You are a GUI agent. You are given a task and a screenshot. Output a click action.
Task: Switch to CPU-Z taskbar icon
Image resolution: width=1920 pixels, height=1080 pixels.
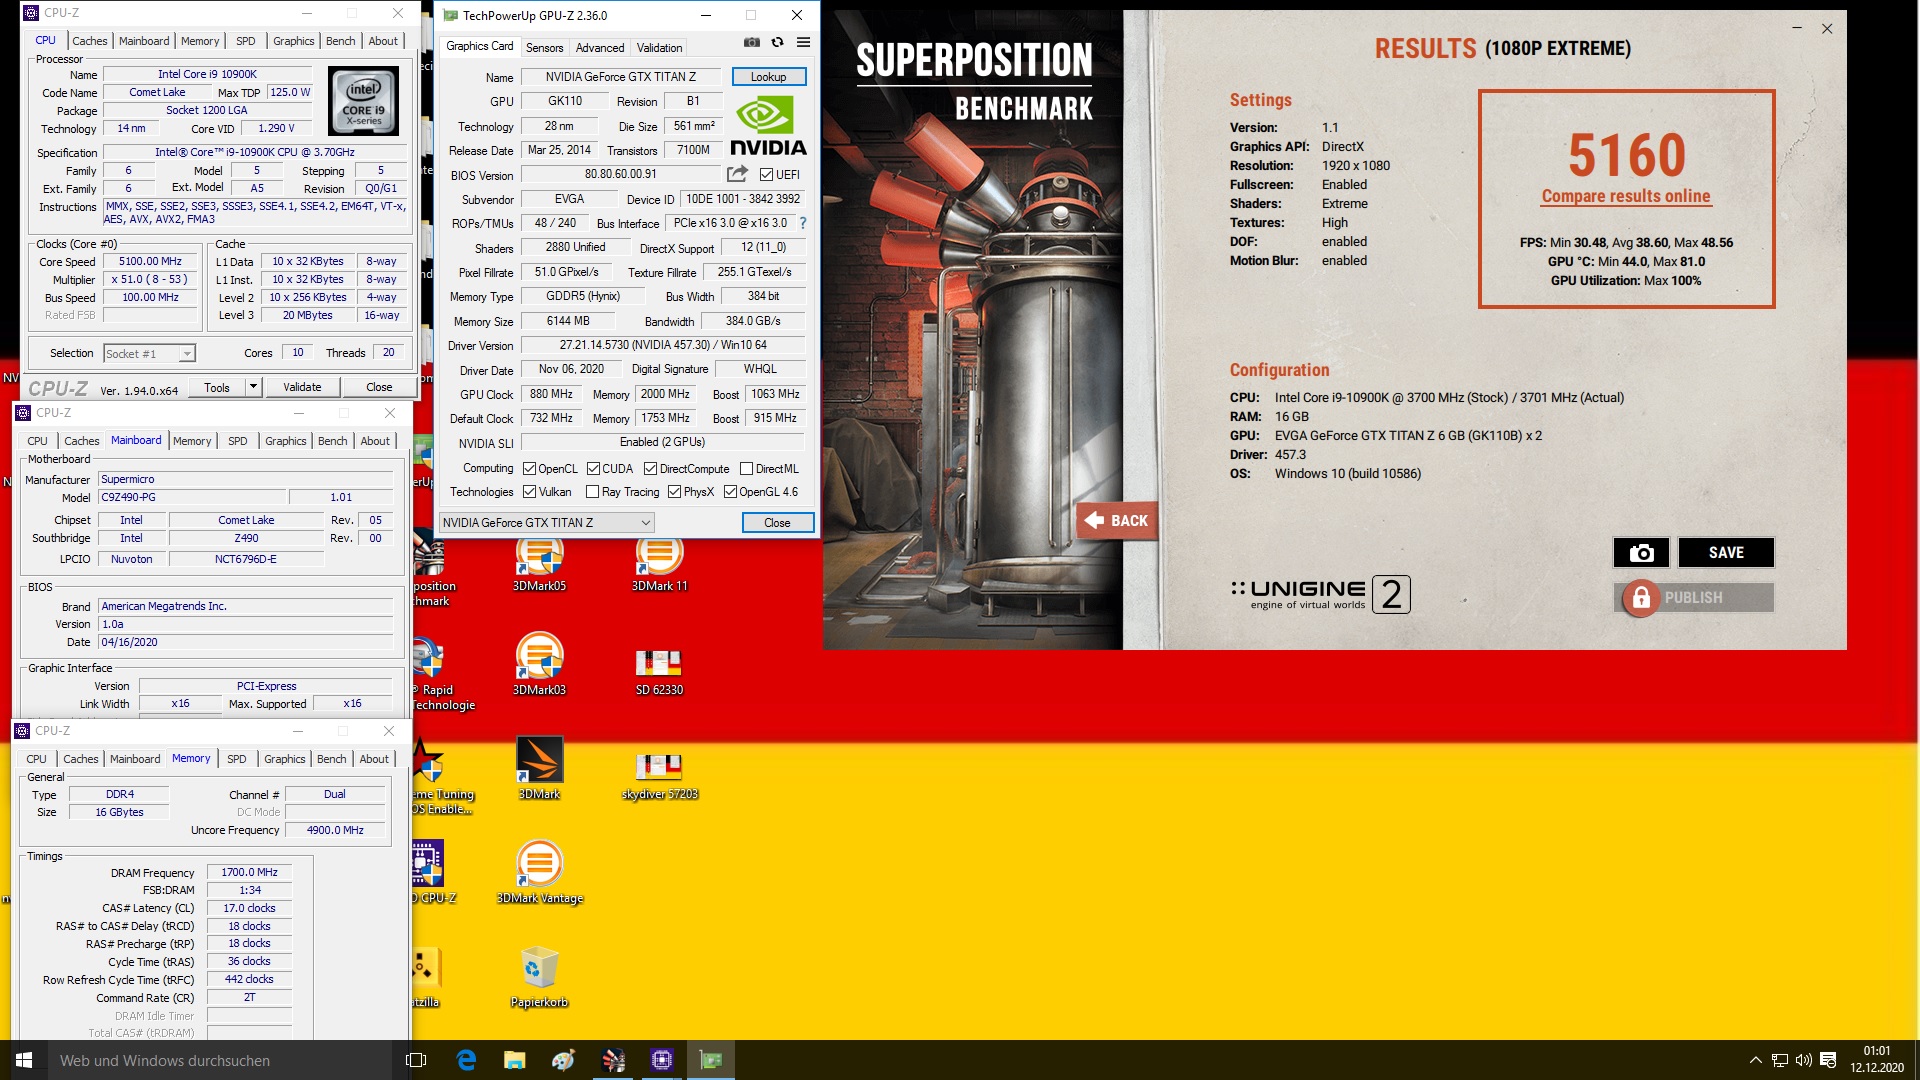[661, 1060]
